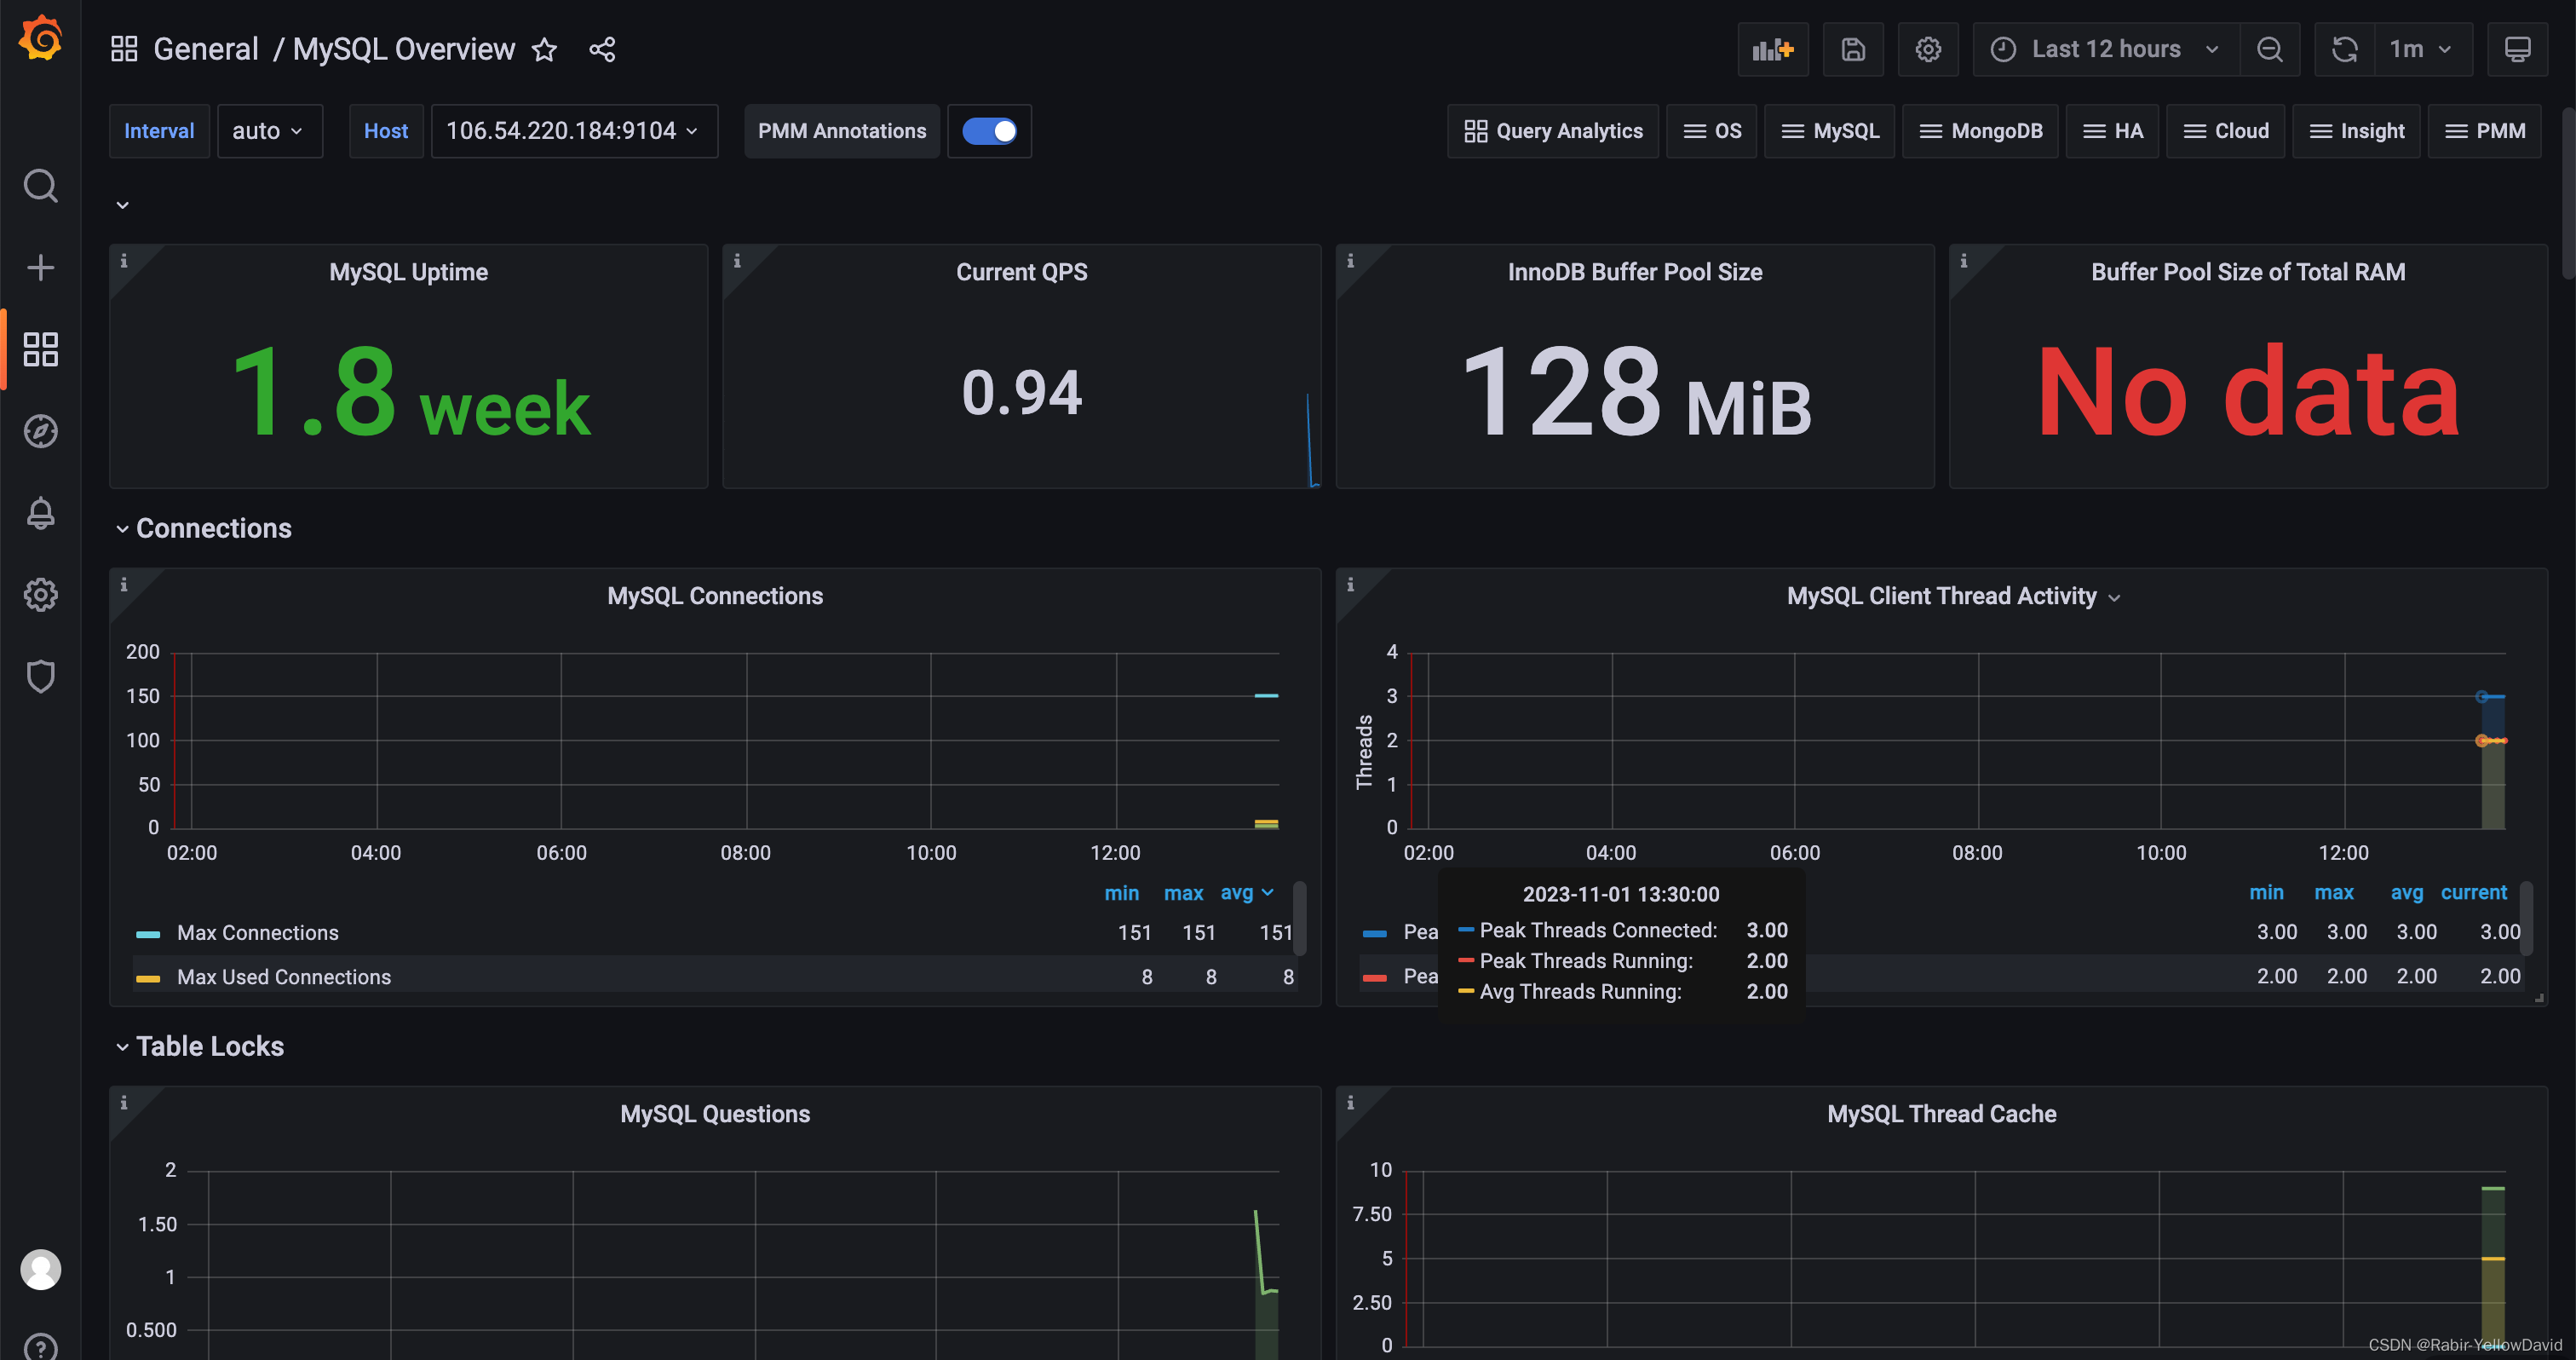This screenshot has width=2576, height=1360.
Task: Star the MySQL Overview dashboard
Action: [544, 49]
